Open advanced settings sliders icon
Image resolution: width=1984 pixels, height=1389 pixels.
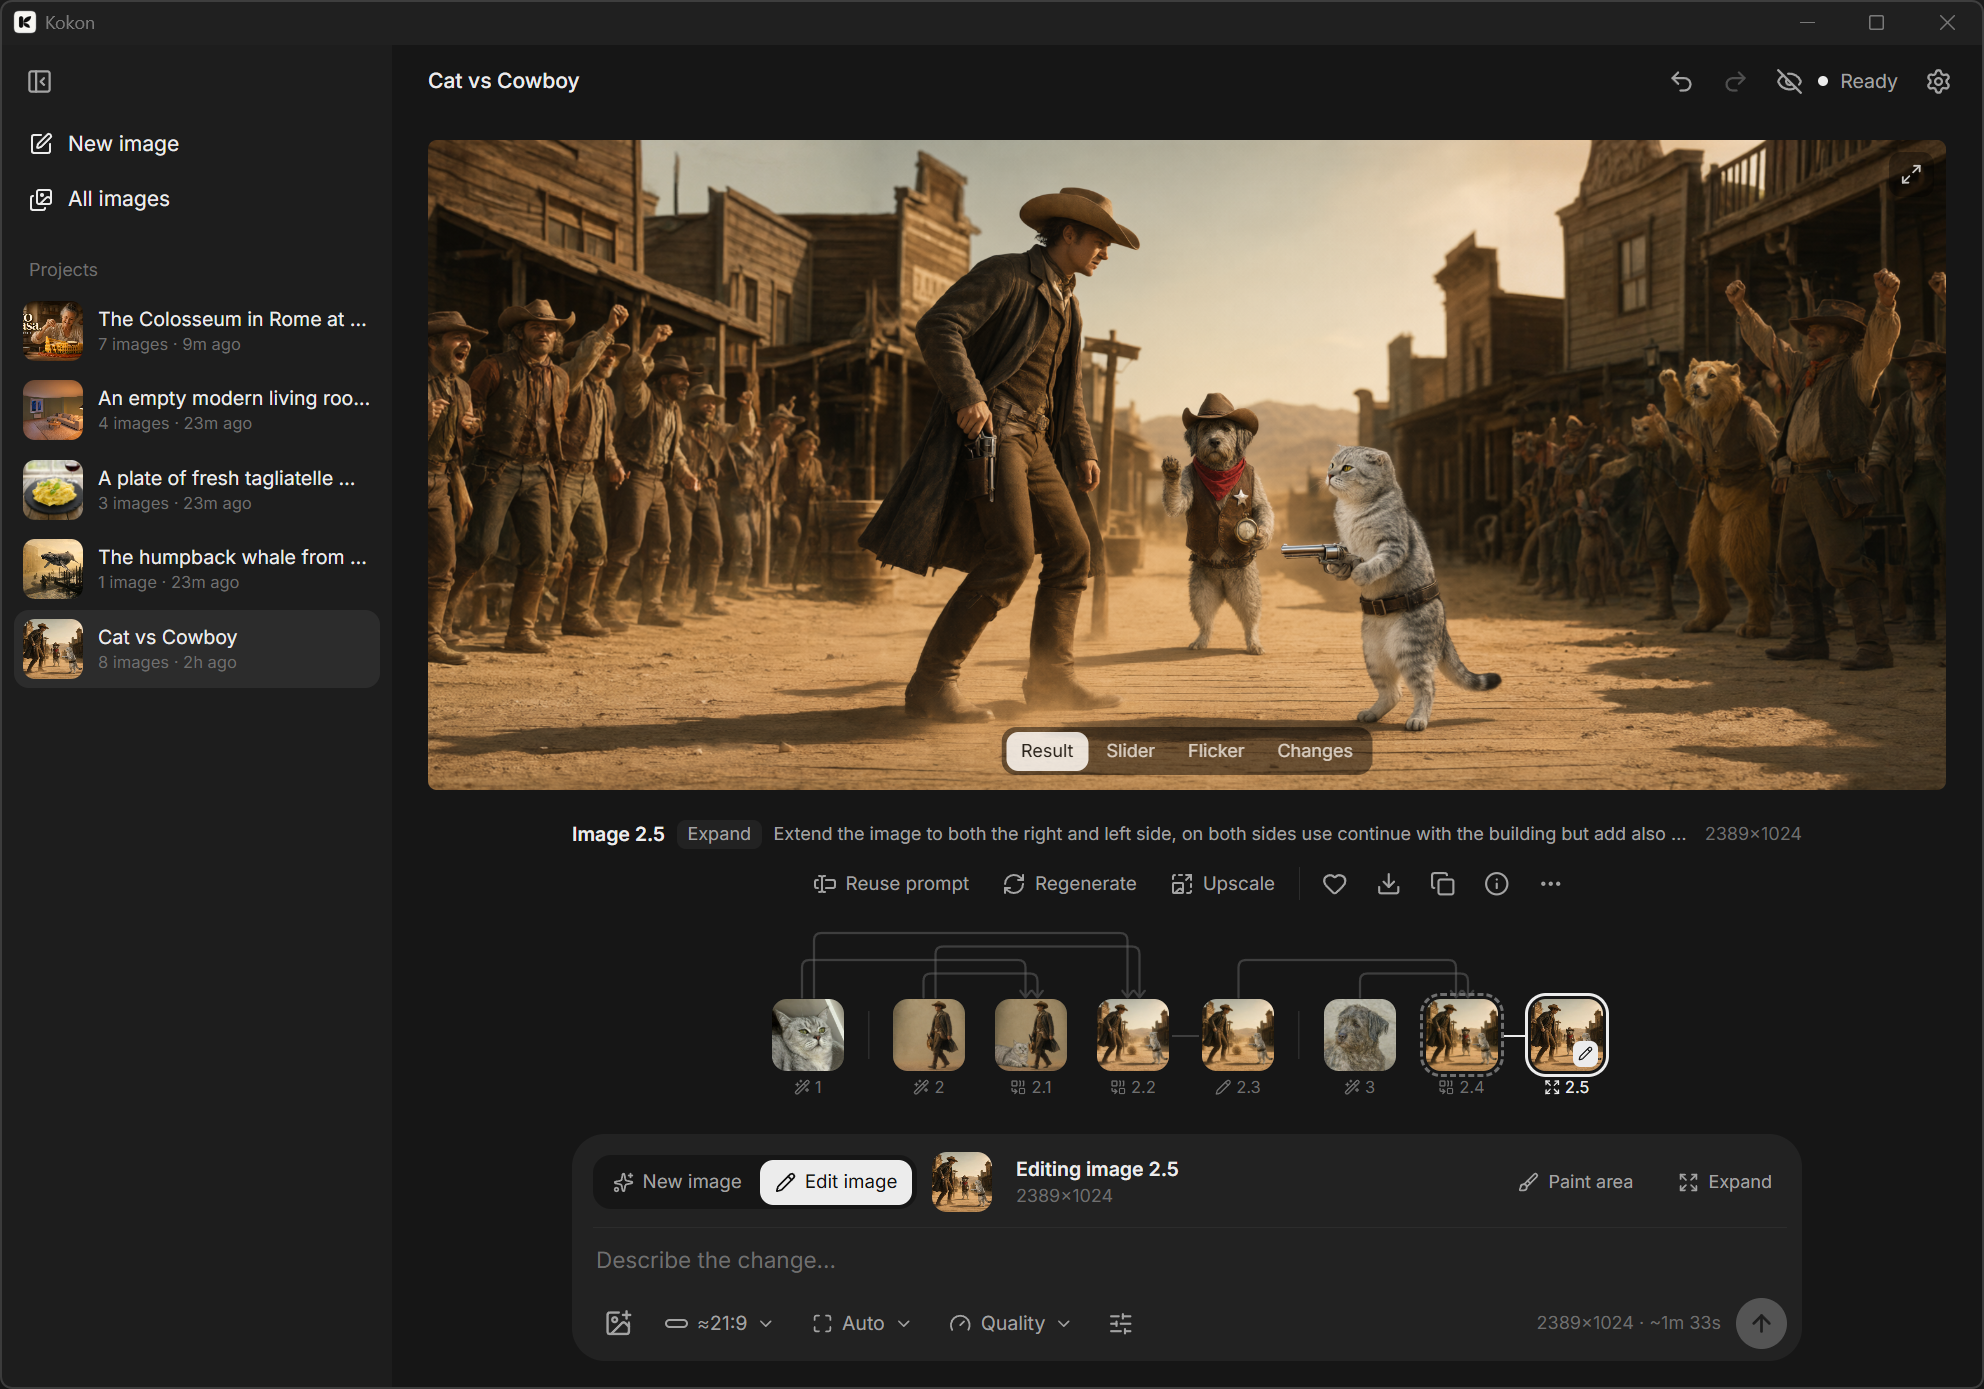click(x=1121, y=1323)
